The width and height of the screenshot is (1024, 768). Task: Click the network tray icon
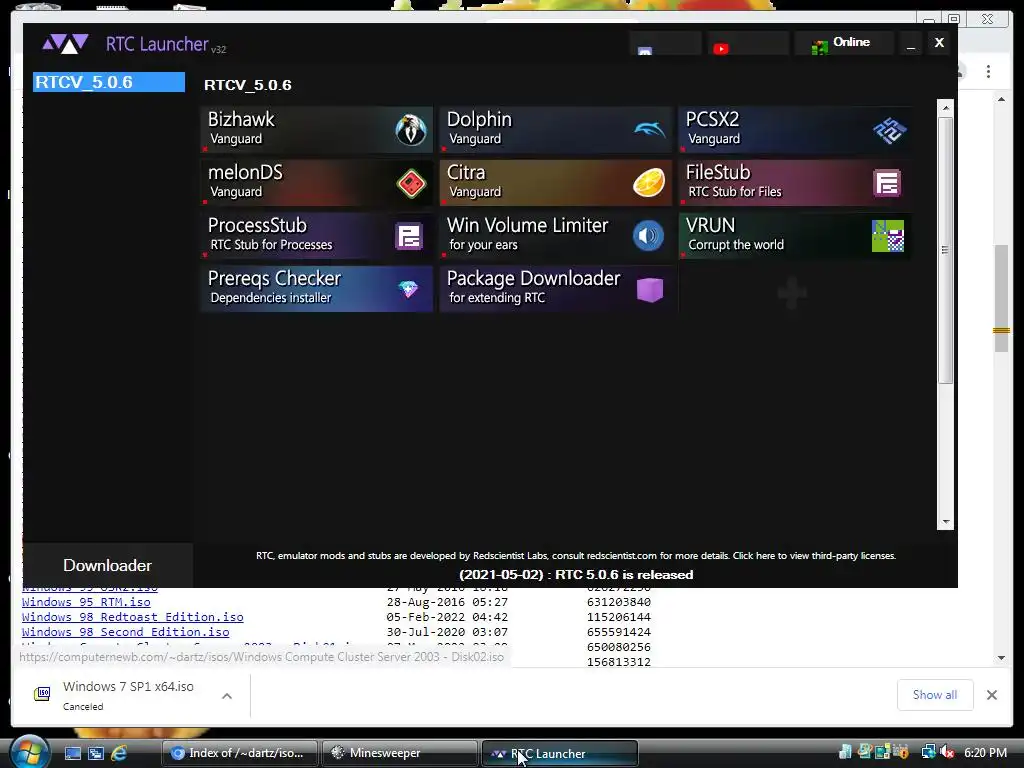coord(929,752)
